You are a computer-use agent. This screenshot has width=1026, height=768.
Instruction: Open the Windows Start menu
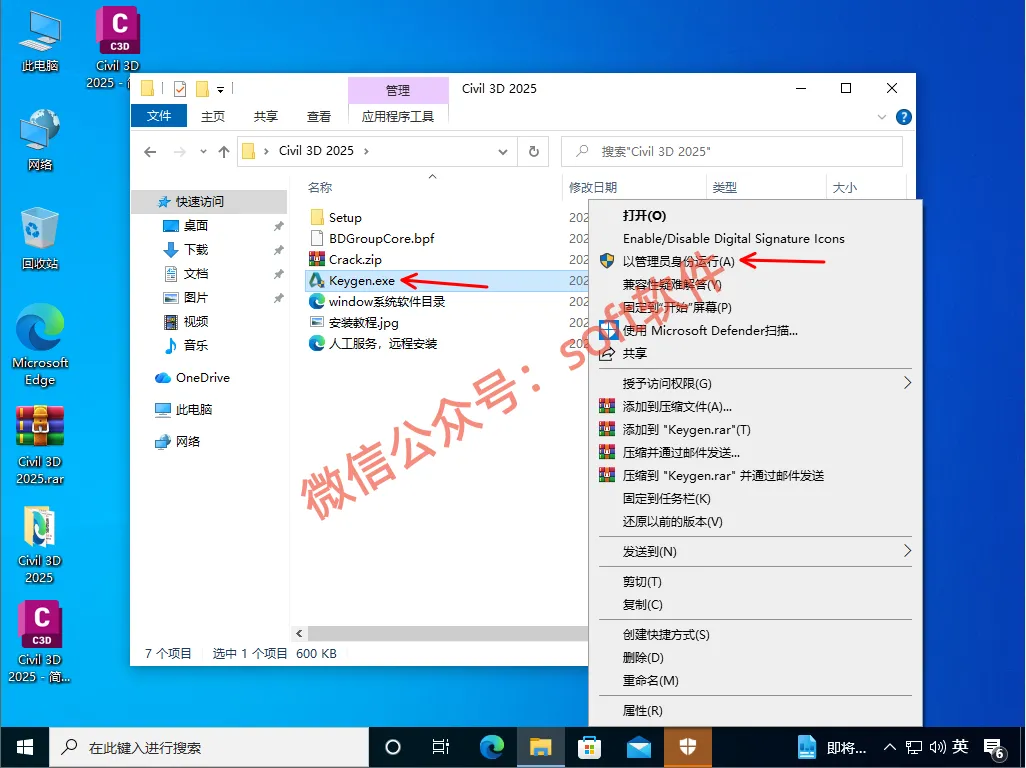click(x=25, y=747)
